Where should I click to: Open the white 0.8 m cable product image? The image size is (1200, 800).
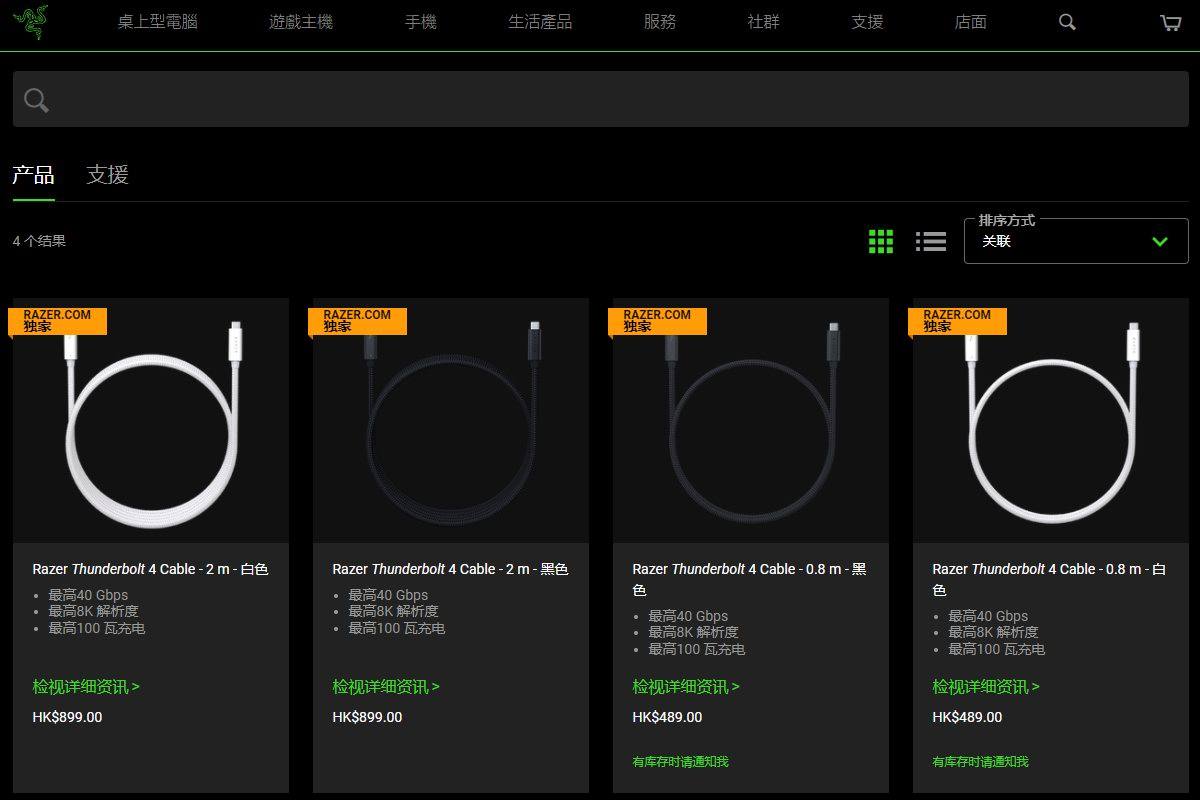point(1051,421)
